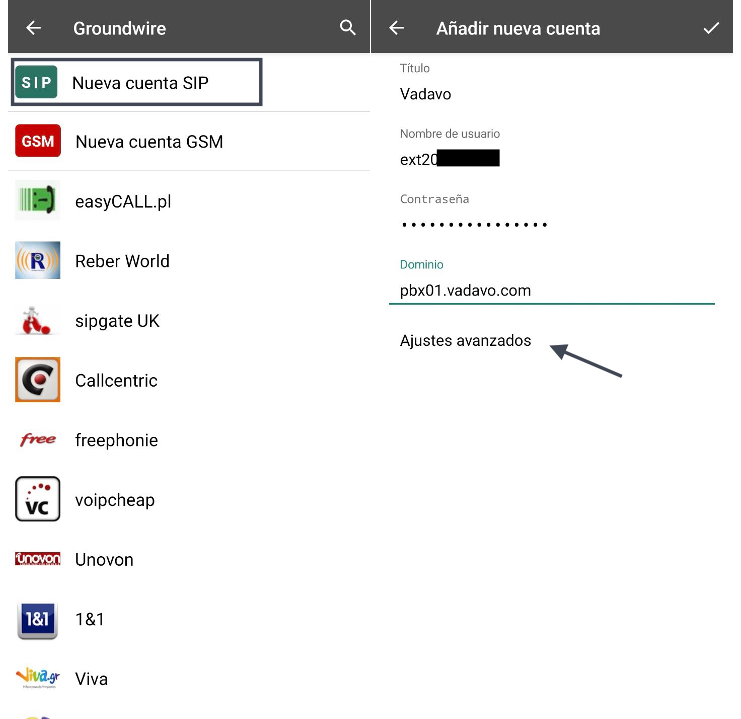741x719 pixels.
Task: Confirm new account with the checkmark icon
Action: click(711, 28)
